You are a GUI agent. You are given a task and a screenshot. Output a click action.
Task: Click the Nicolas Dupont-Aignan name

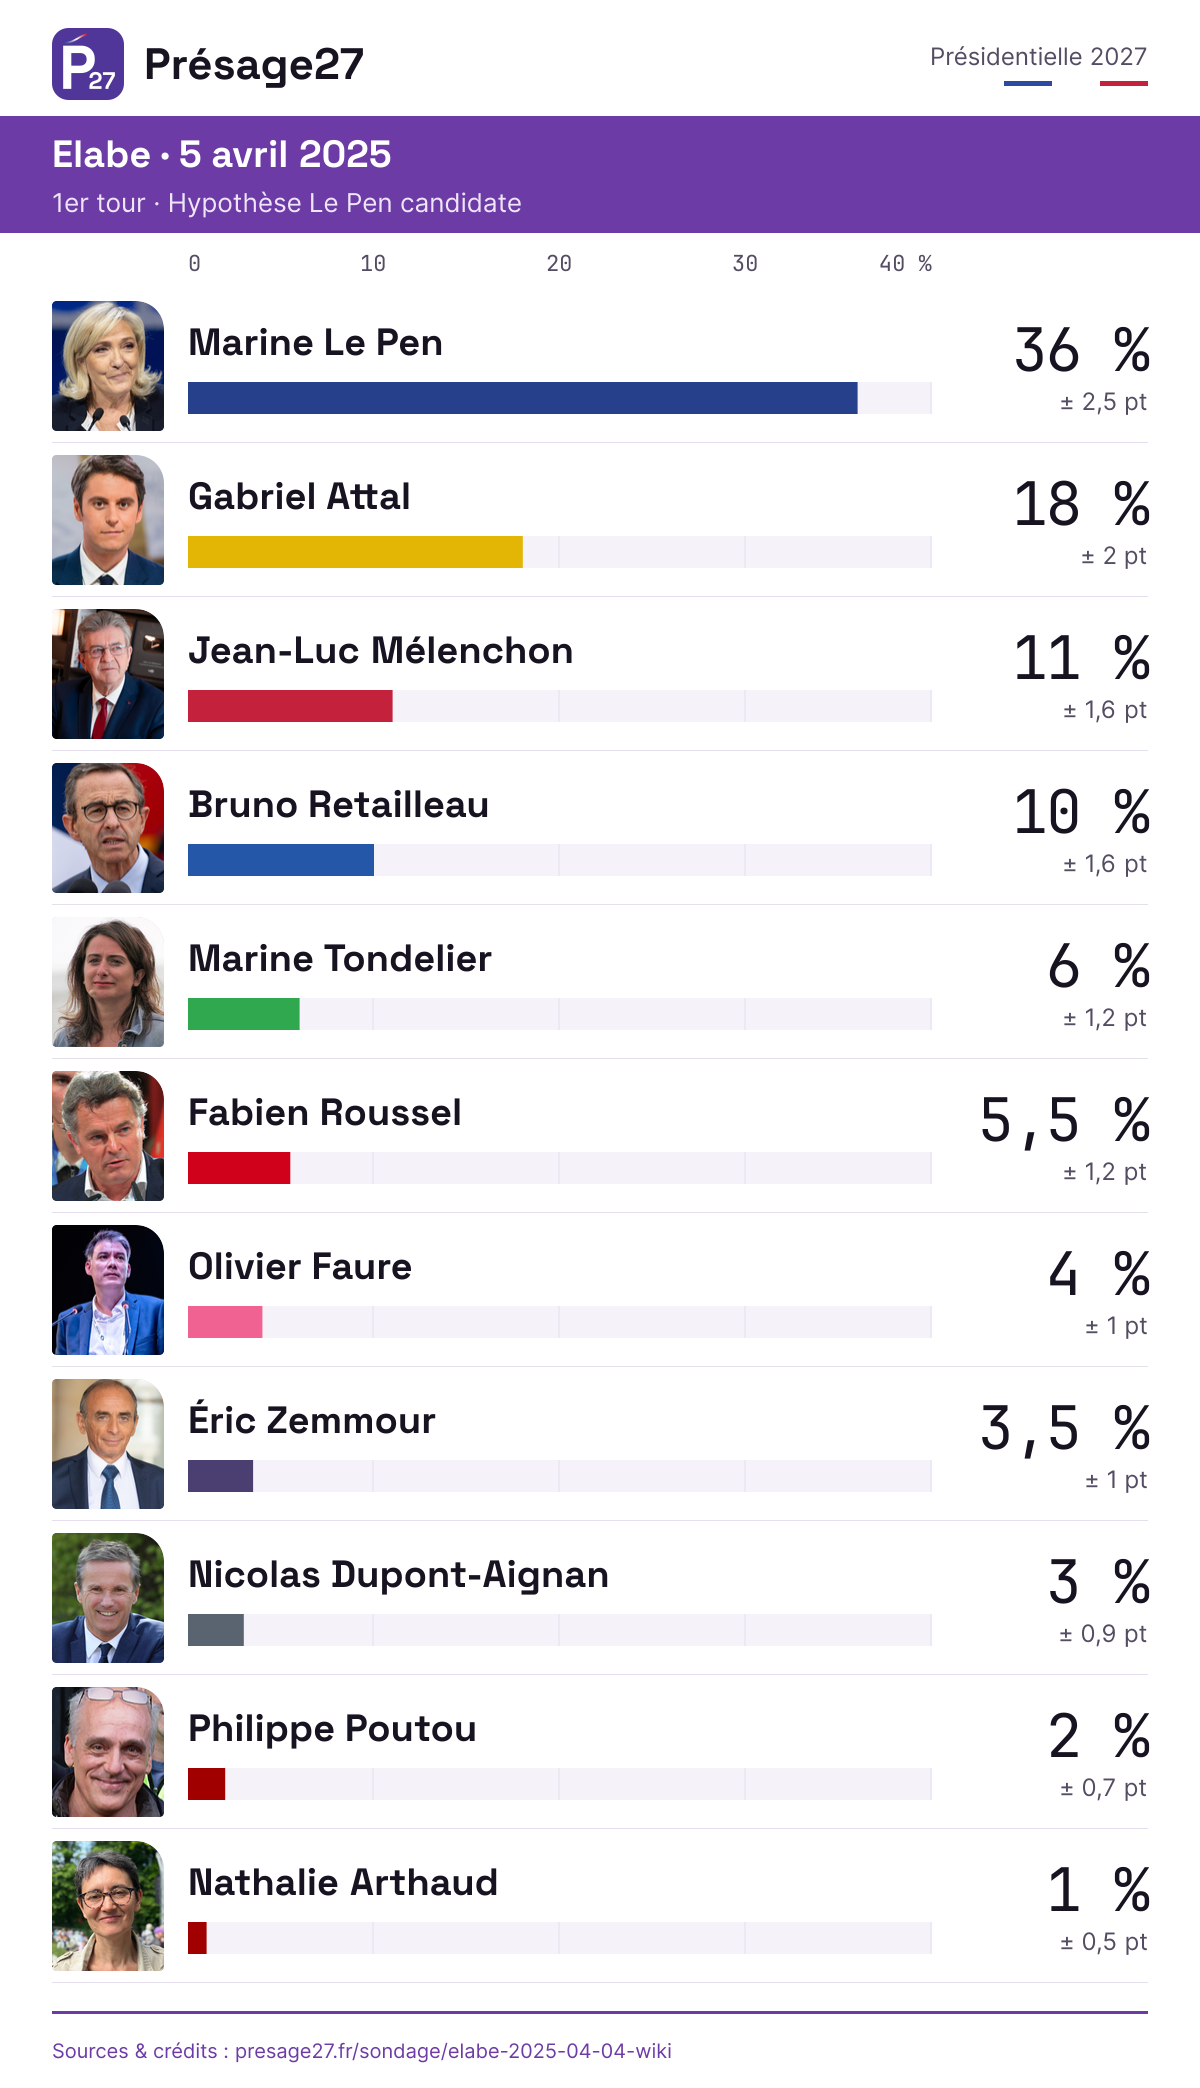[398, 1575]
